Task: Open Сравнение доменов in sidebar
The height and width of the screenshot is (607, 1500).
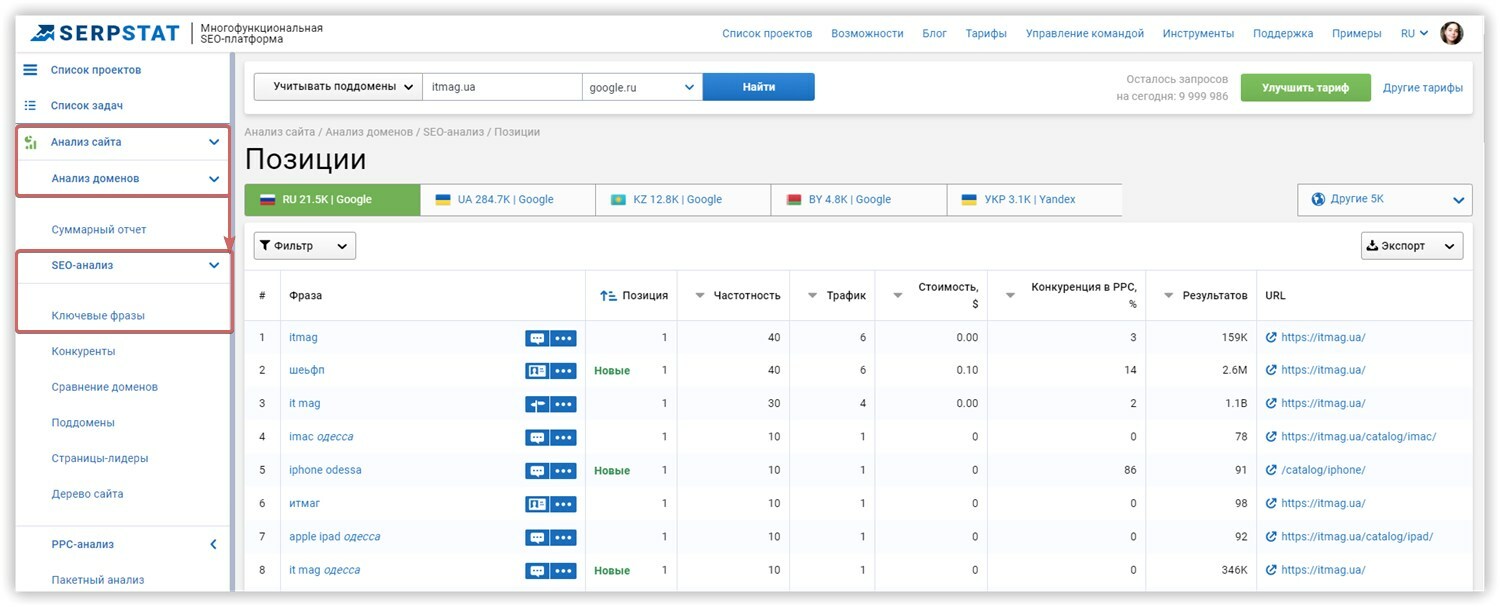Action: [105, 387]
